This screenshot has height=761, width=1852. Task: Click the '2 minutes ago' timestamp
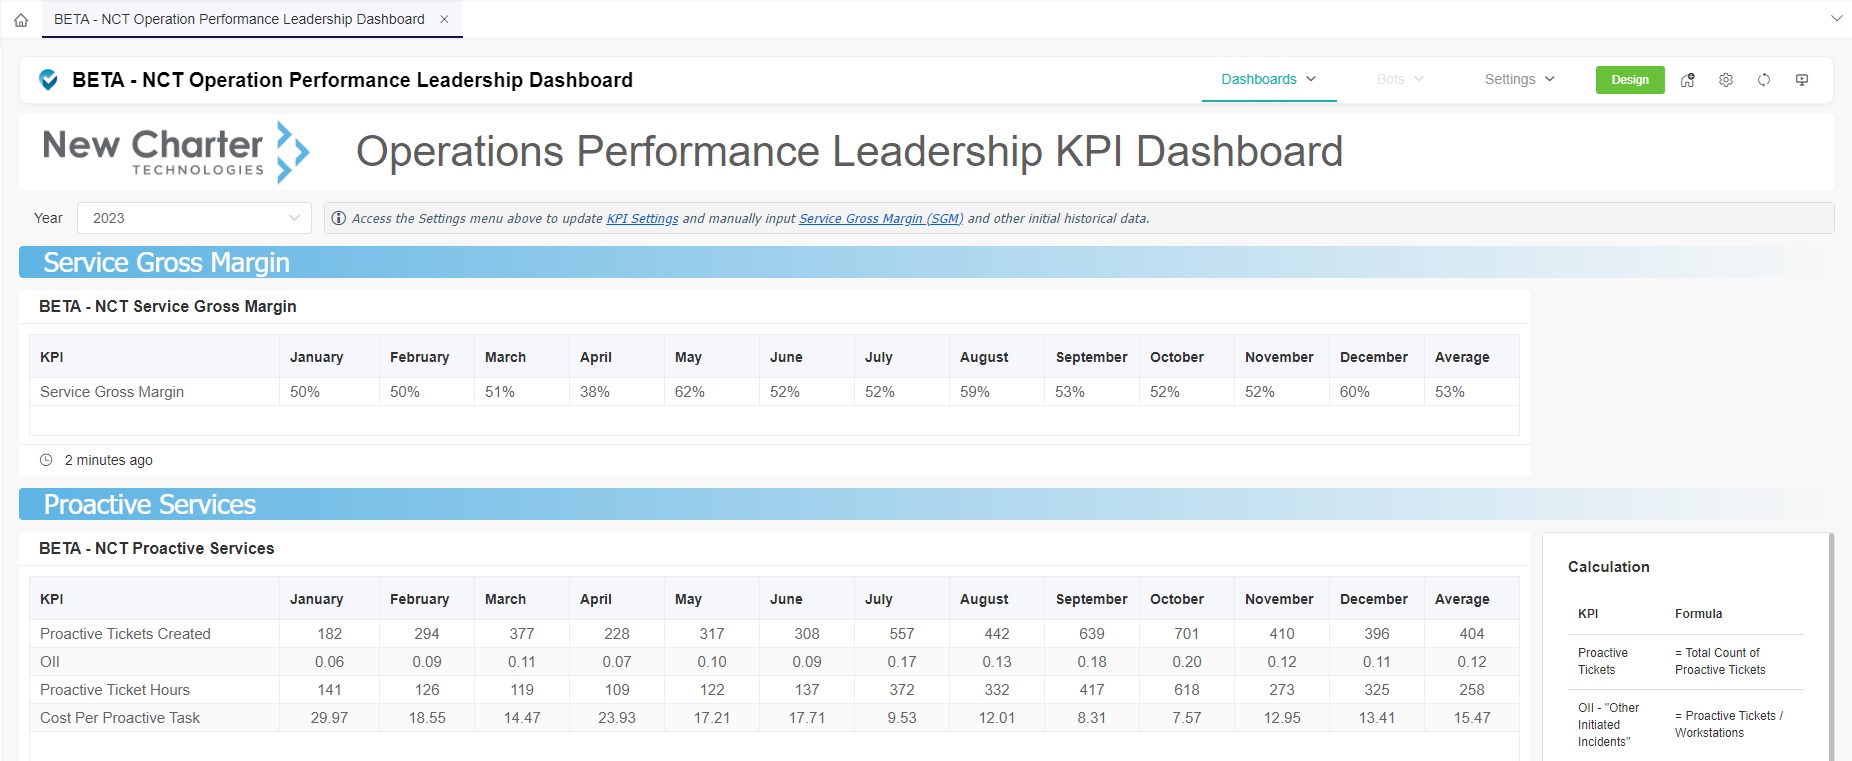109,460
